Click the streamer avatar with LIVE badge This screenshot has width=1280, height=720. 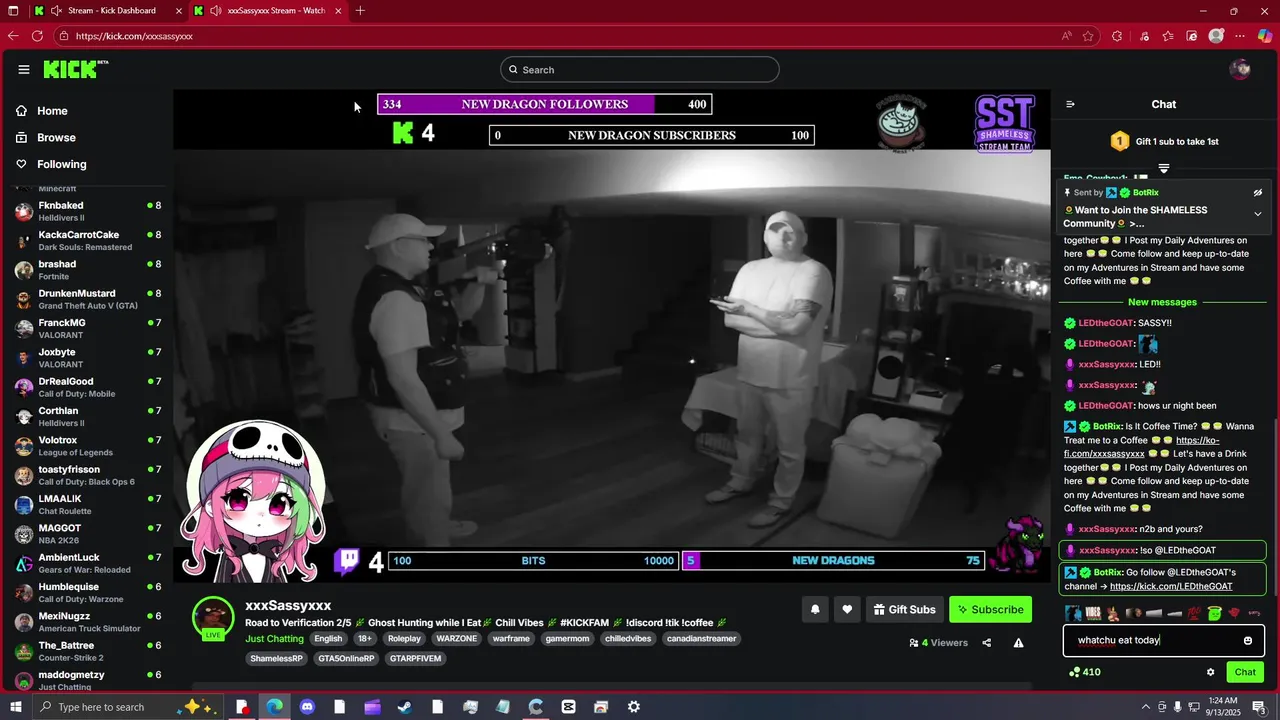213,619
